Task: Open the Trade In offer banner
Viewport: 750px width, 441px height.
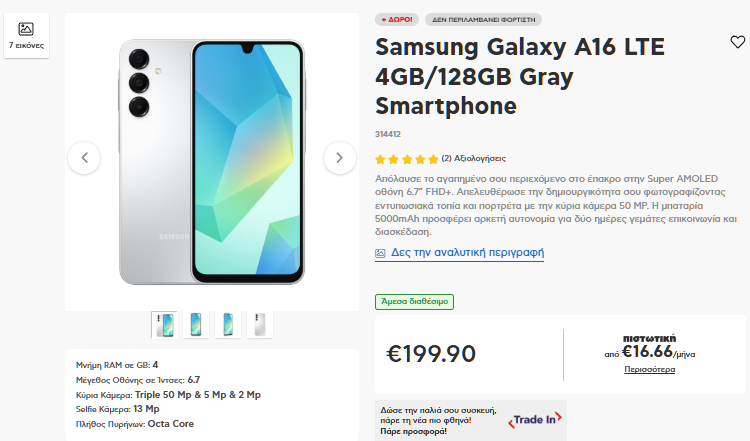Action: point(471,420)
